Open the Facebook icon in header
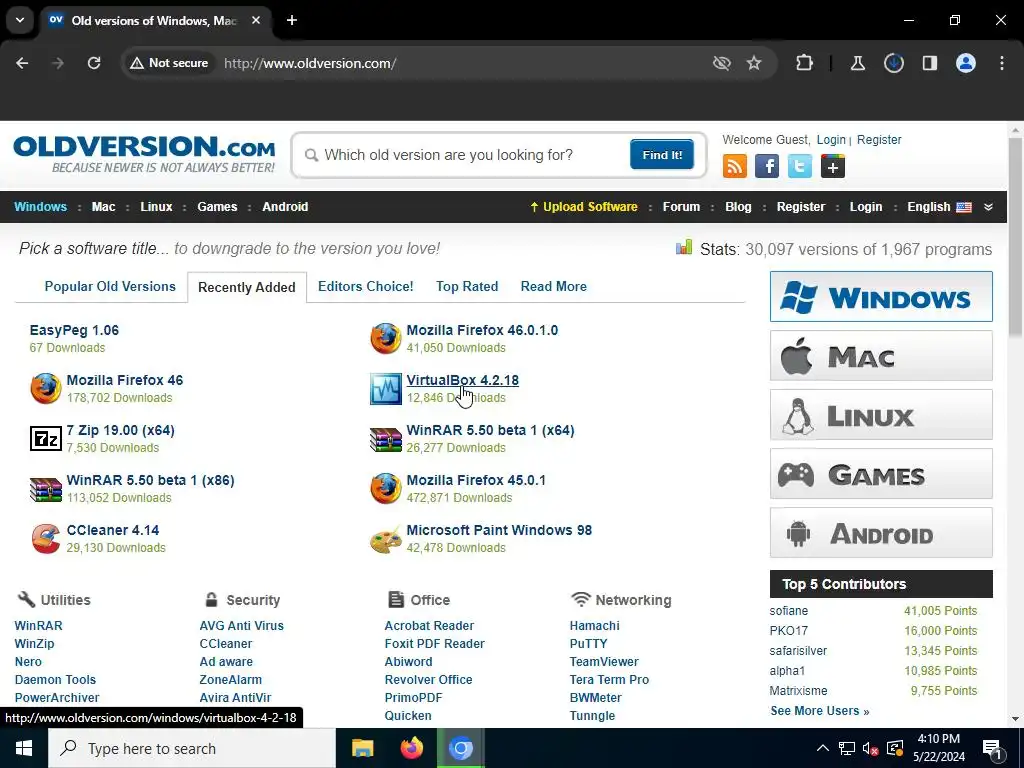The image size is (1024, 768). click(x=767, y=166)
